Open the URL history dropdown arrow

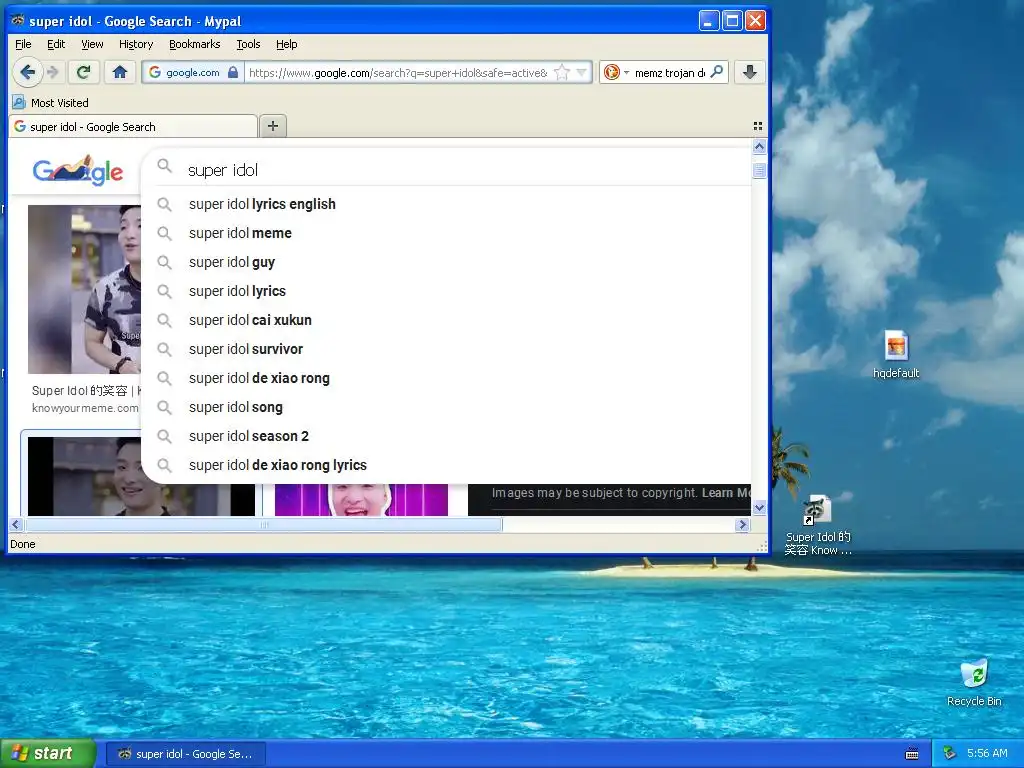click(x=581, y=72)
